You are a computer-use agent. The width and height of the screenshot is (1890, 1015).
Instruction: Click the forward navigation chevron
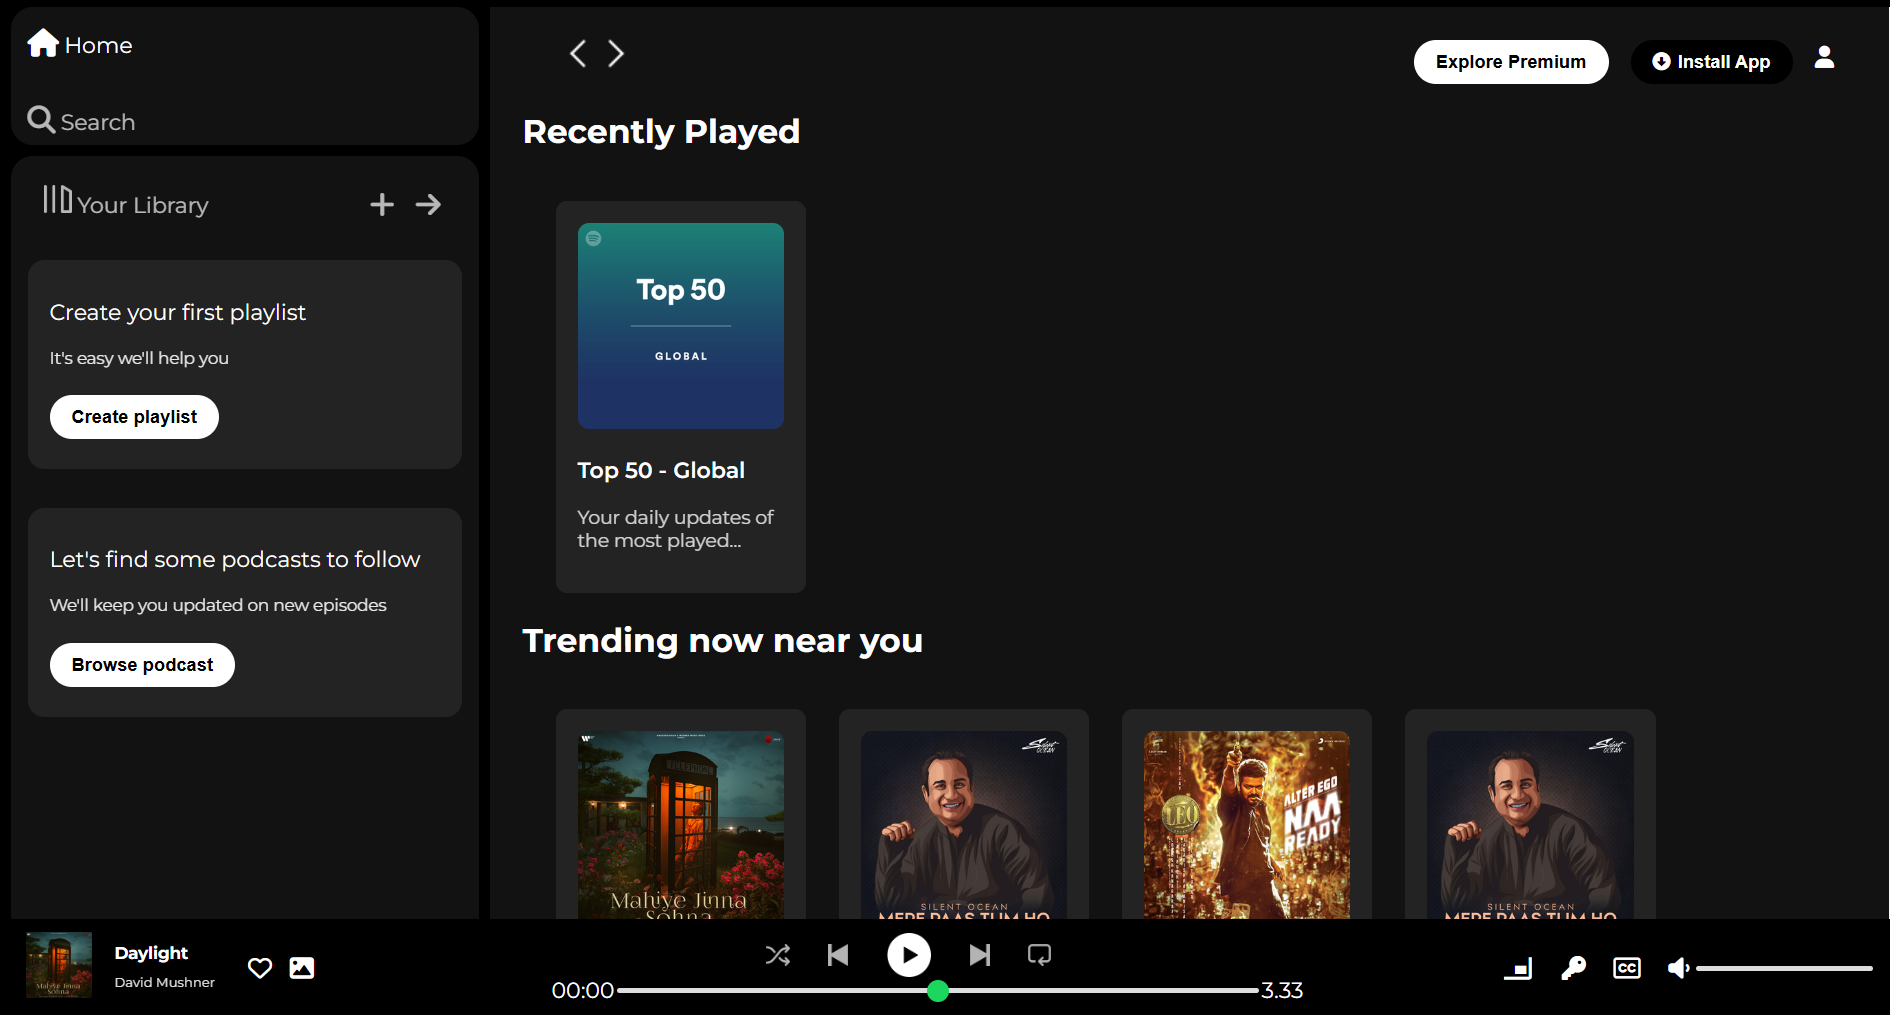click(615, 53)
